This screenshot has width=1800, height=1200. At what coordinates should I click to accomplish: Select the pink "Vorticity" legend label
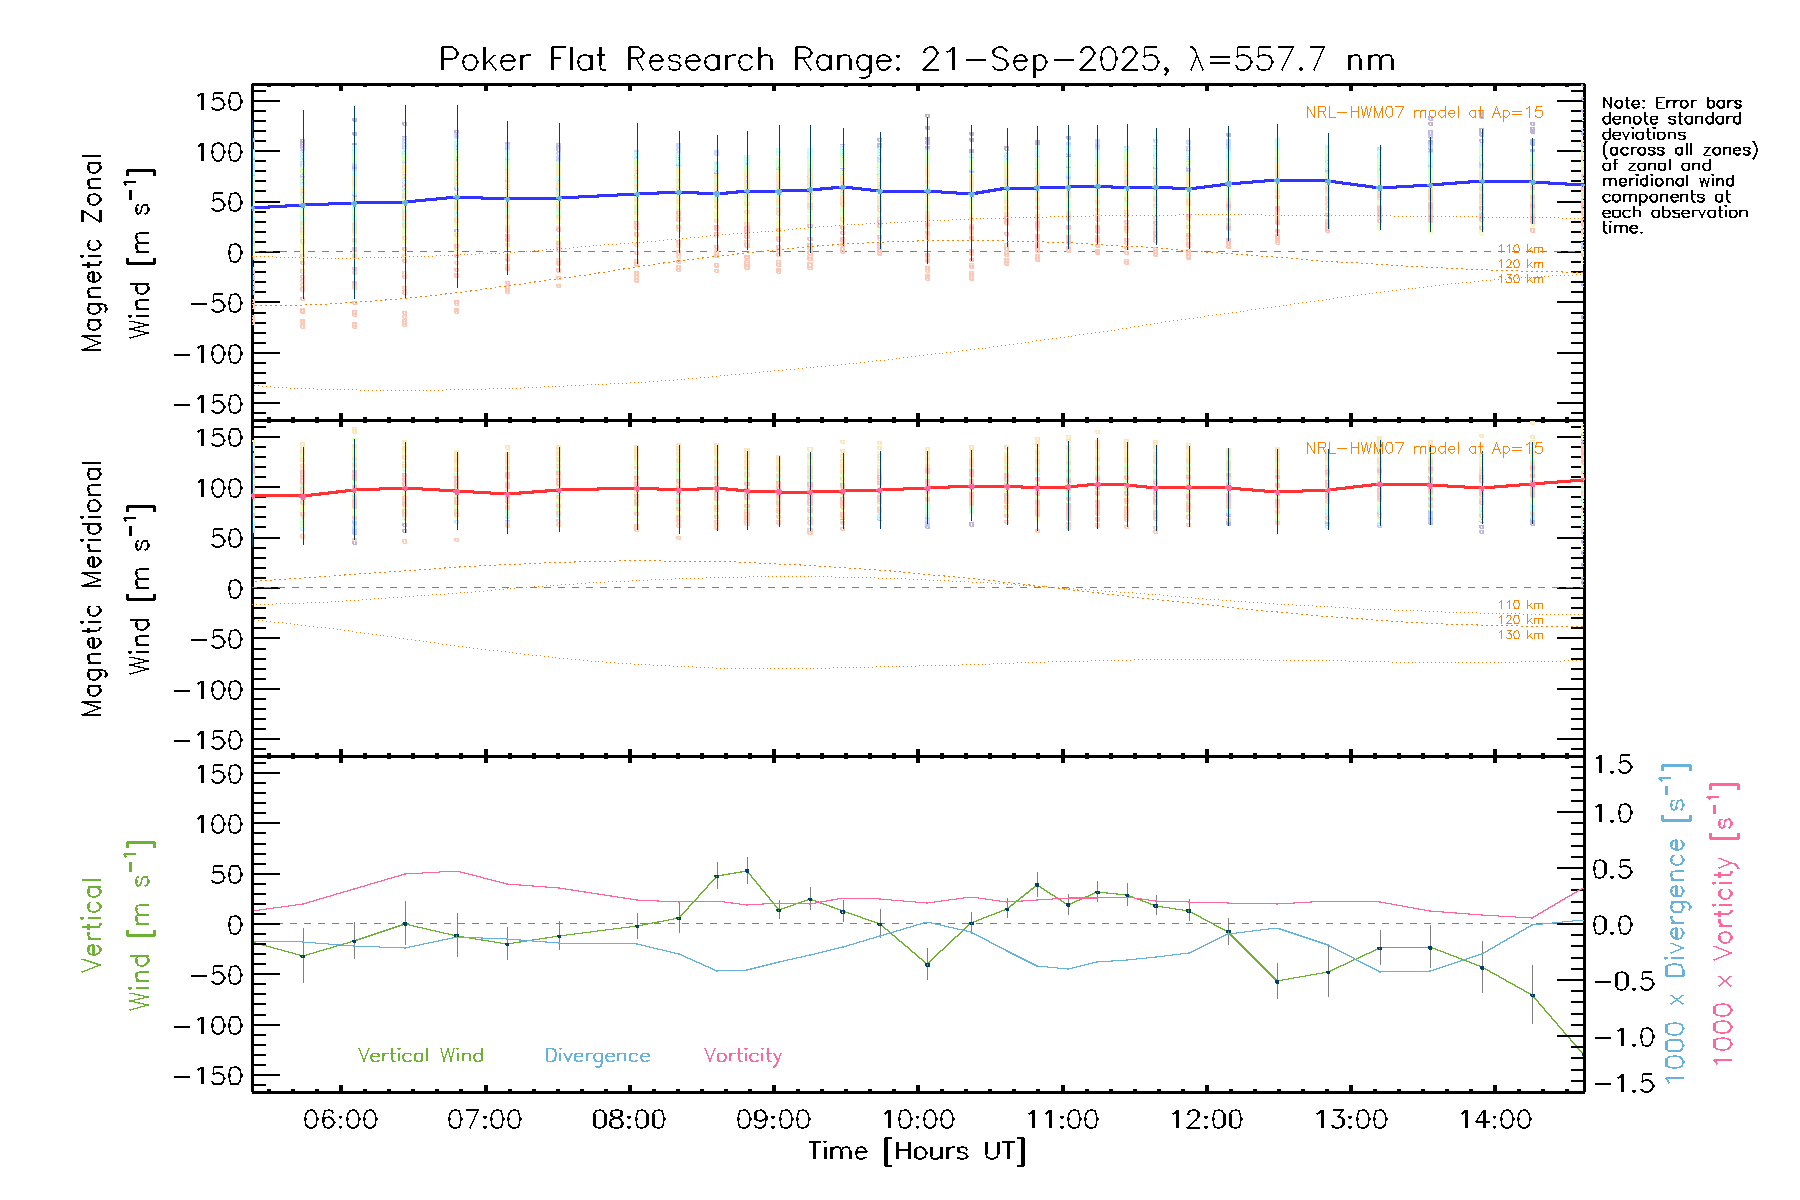point(742,1055)
